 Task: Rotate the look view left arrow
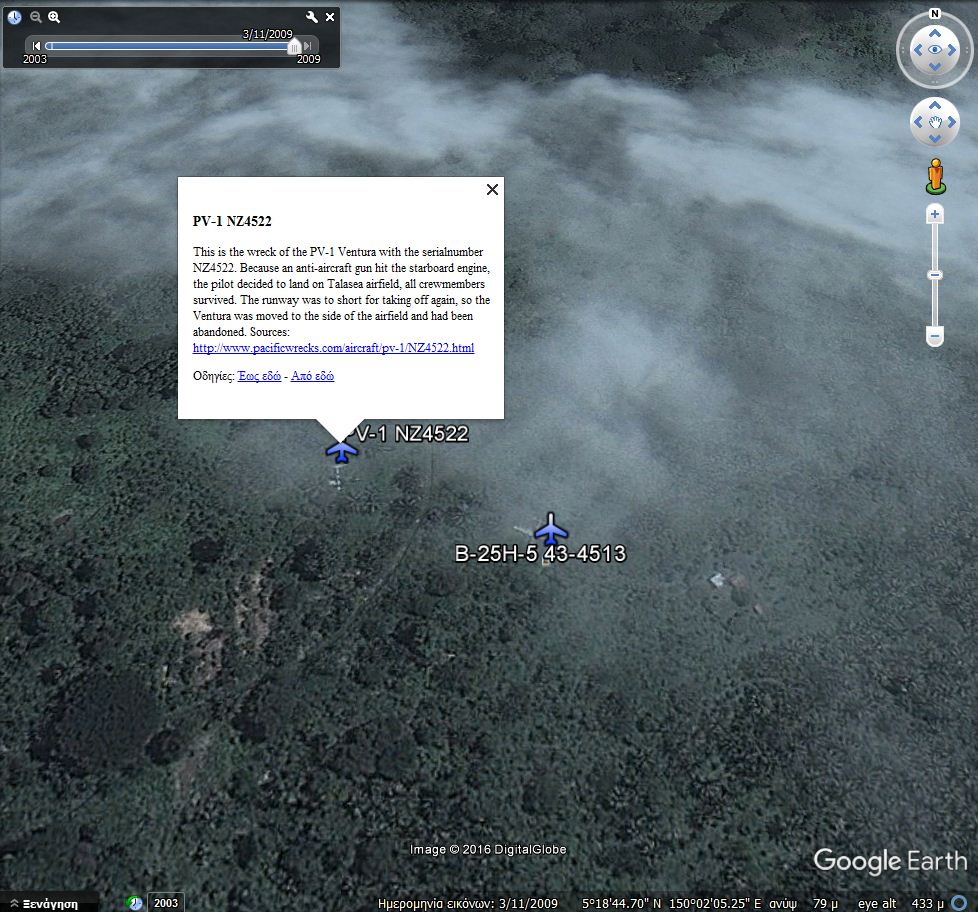click(917, 50)
